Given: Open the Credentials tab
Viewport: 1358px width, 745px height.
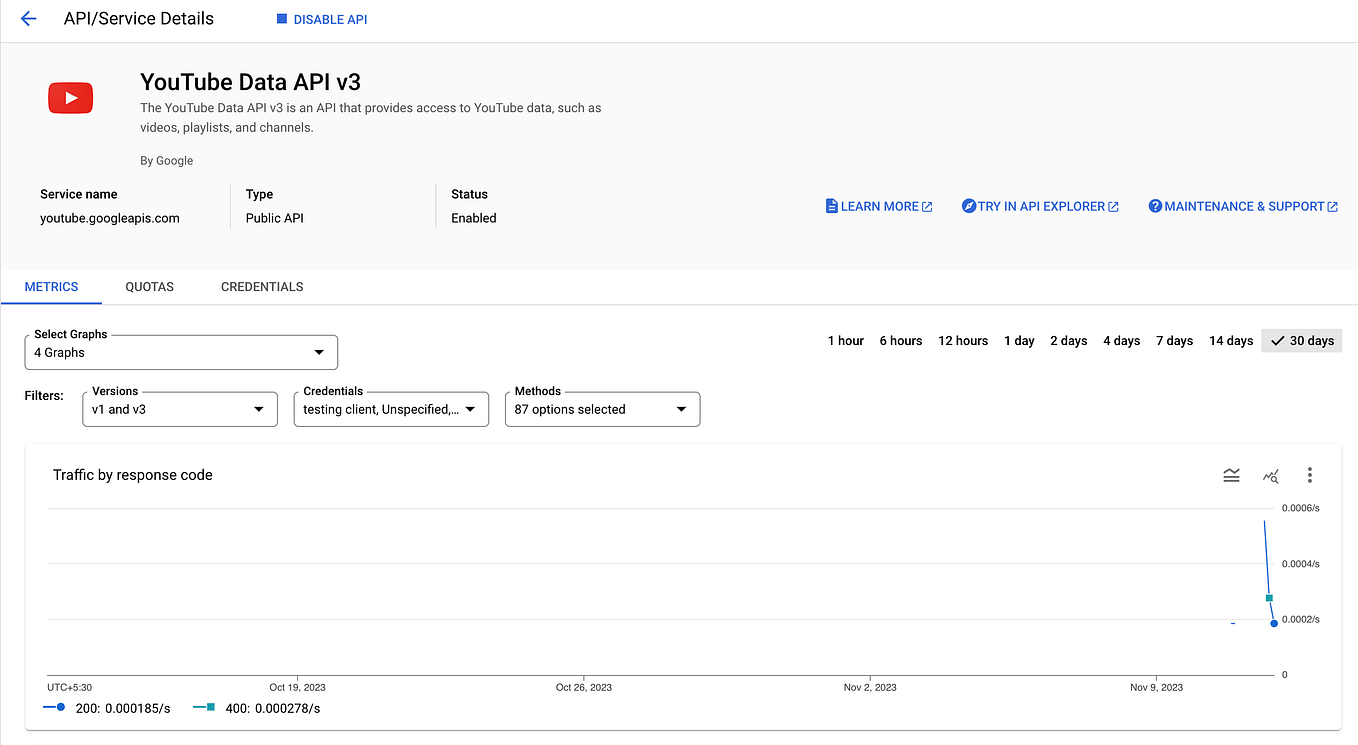Looking at the screenshot, I should pos(262,287).
